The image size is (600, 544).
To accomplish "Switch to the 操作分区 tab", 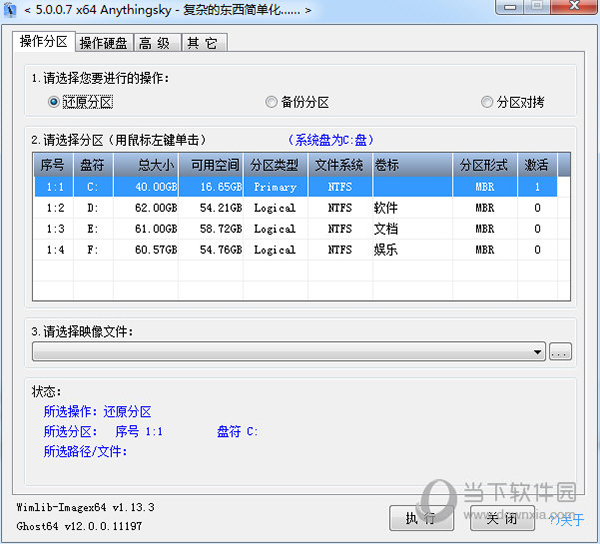I will (x=44, y=41).
